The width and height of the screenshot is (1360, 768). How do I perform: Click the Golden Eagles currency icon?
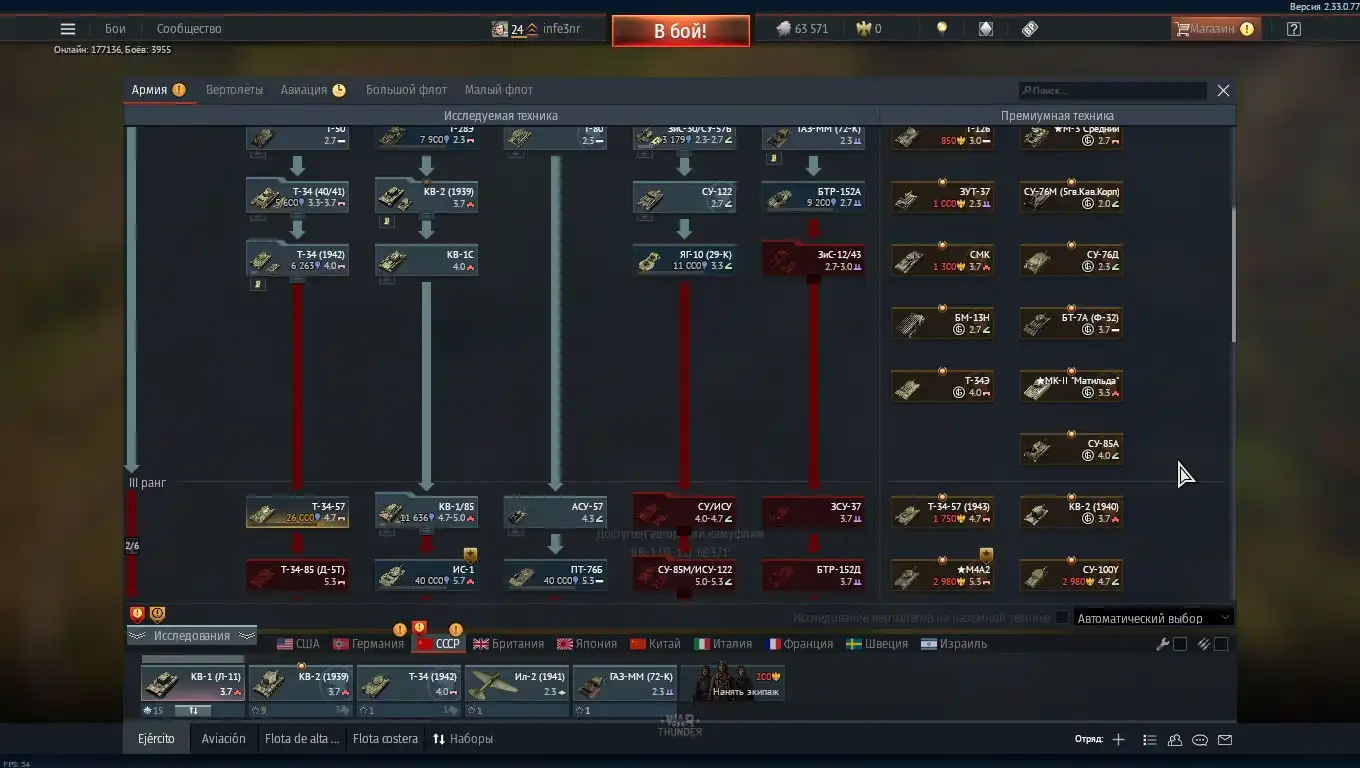(863, 29)
